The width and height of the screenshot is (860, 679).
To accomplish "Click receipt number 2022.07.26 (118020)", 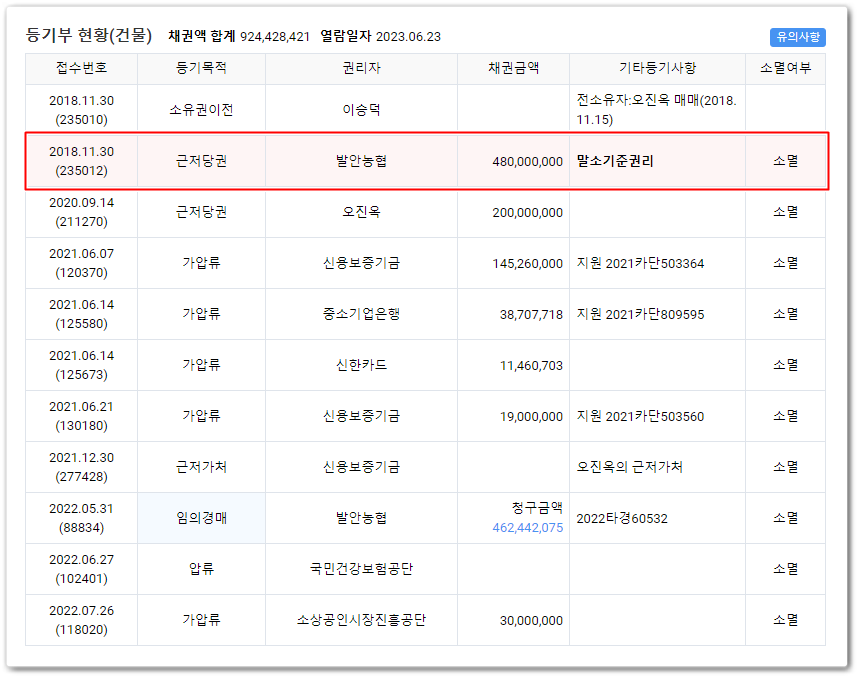I will [x=81, y=620].
